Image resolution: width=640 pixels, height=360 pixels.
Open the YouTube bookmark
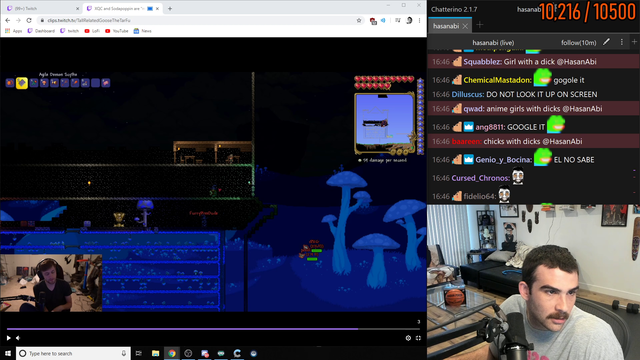[117, 31]
